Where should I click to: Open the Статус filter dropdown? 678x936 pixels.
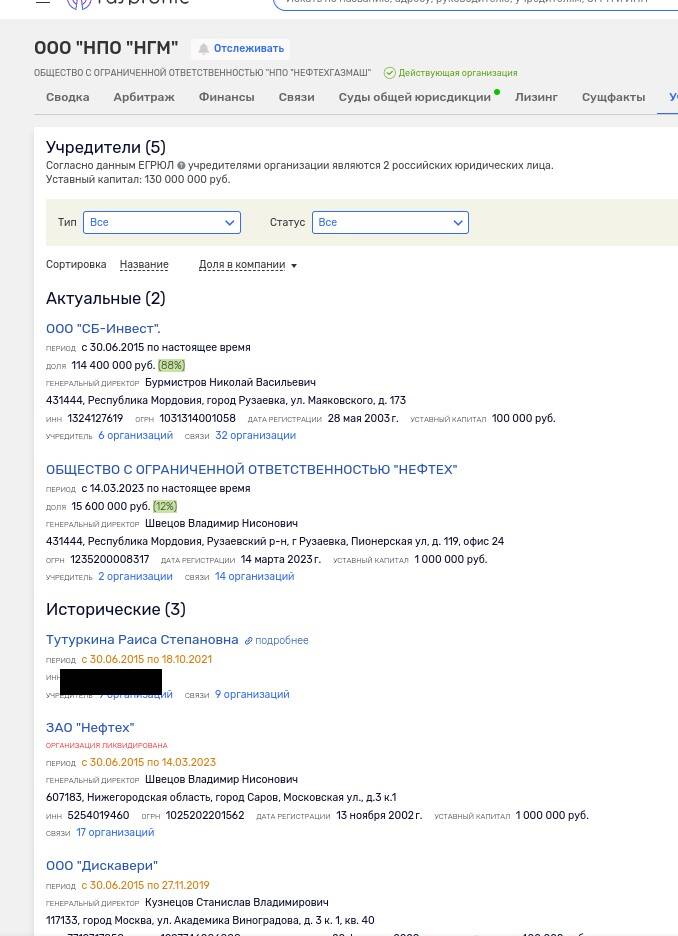(390, 222)
